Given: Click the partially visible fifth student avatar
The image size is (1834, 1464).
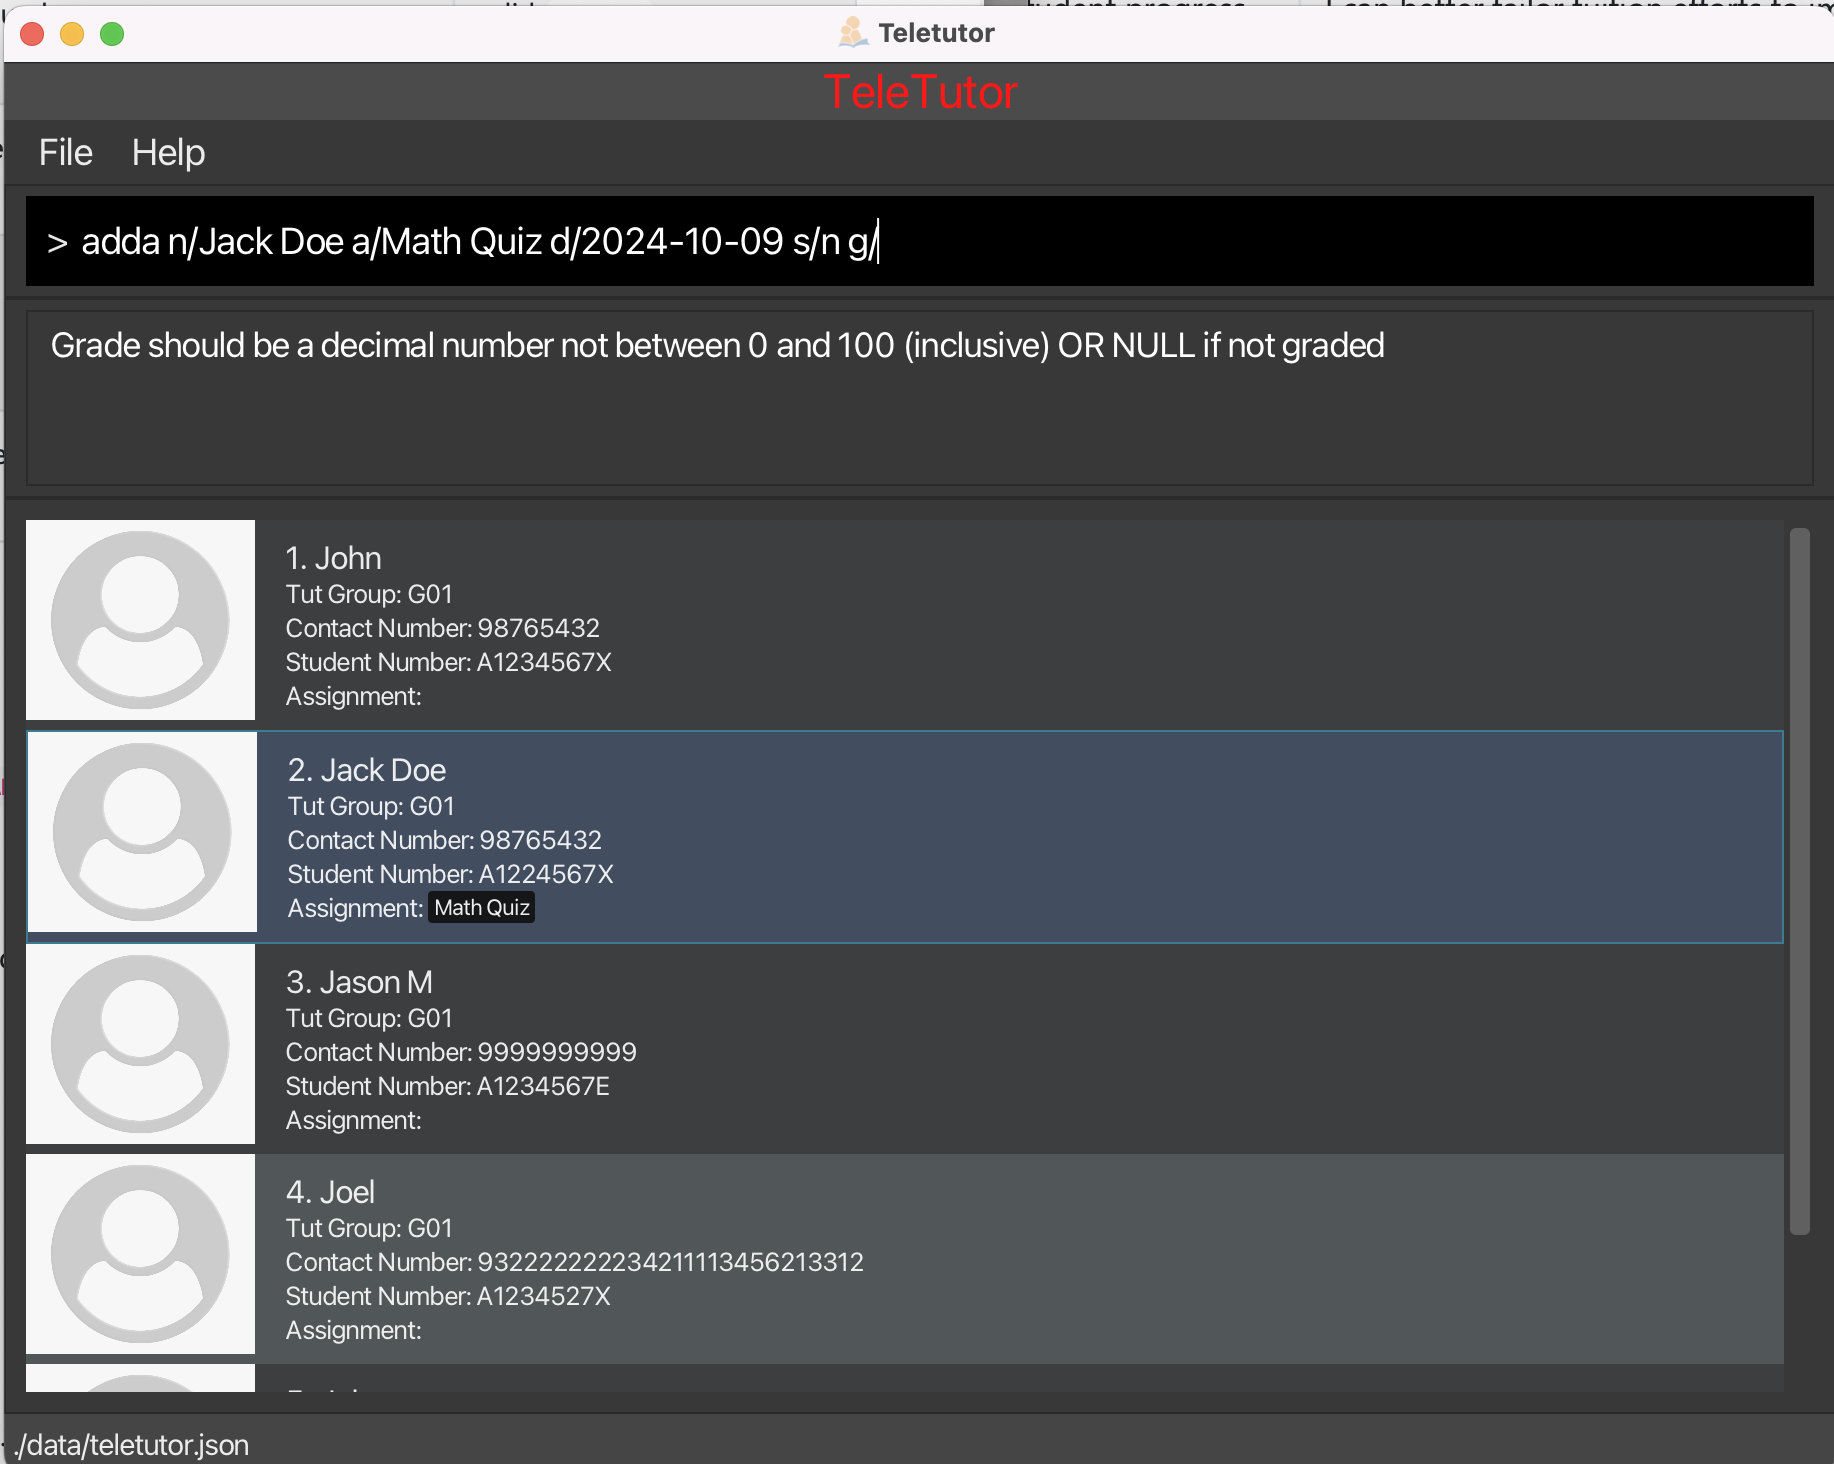Looking at the screenshot, I should [x=140, y=1378].
